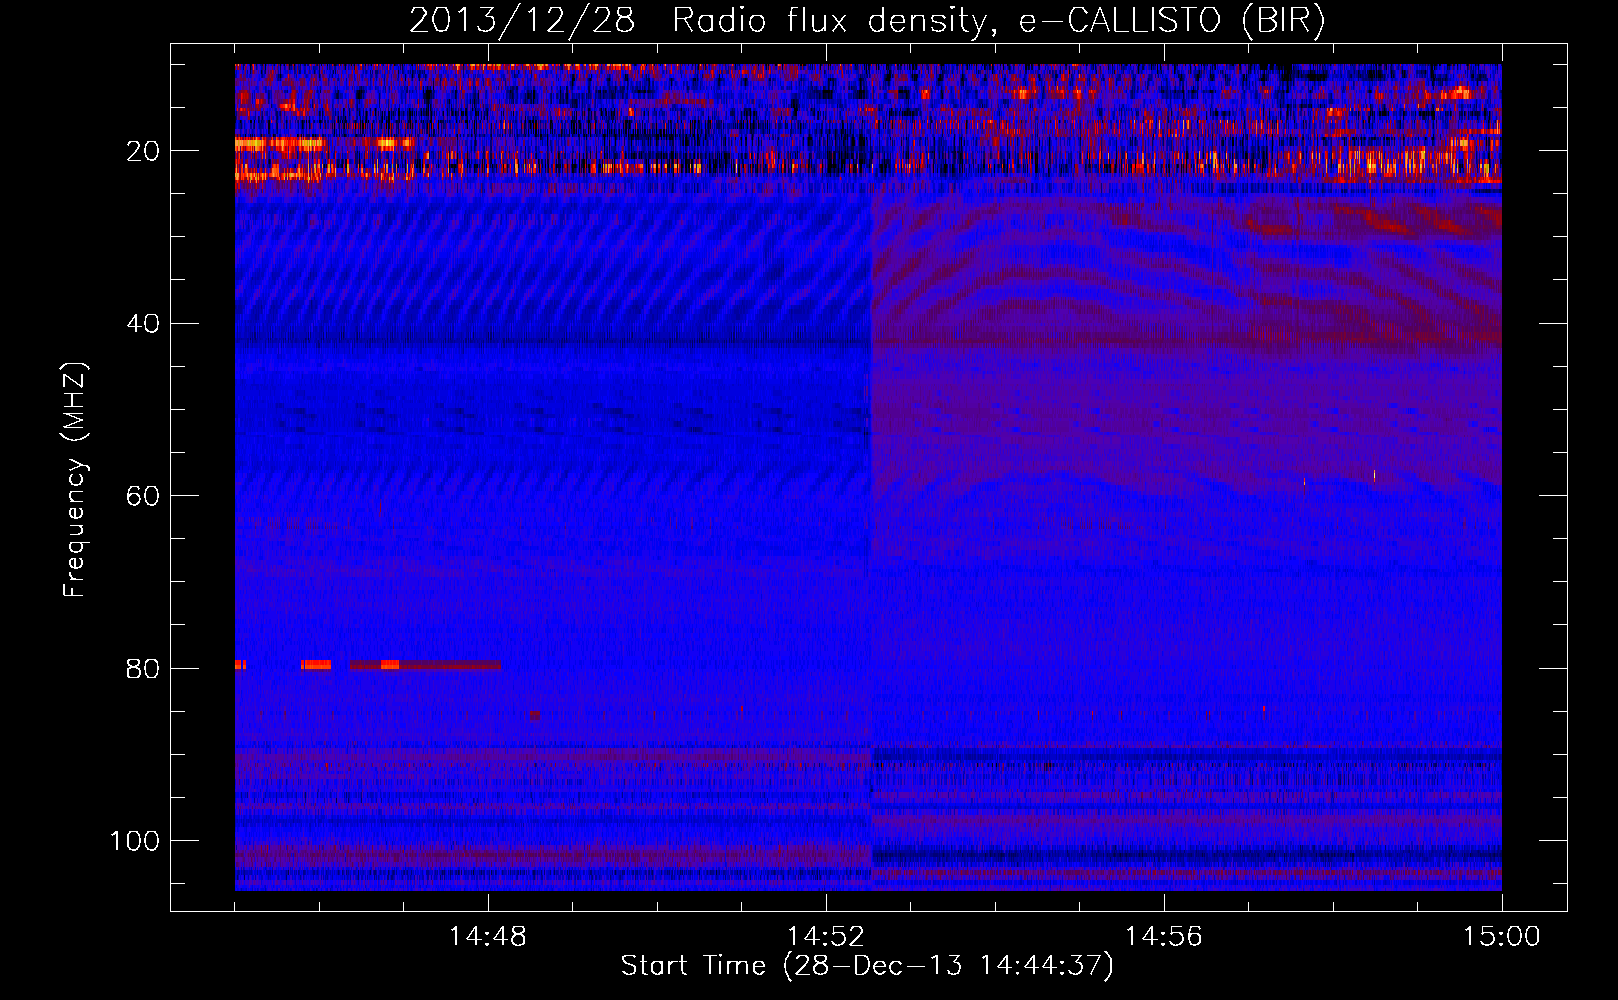
Task: Click the 100 MHz frequency tick label
Action: tap(135, 841)
